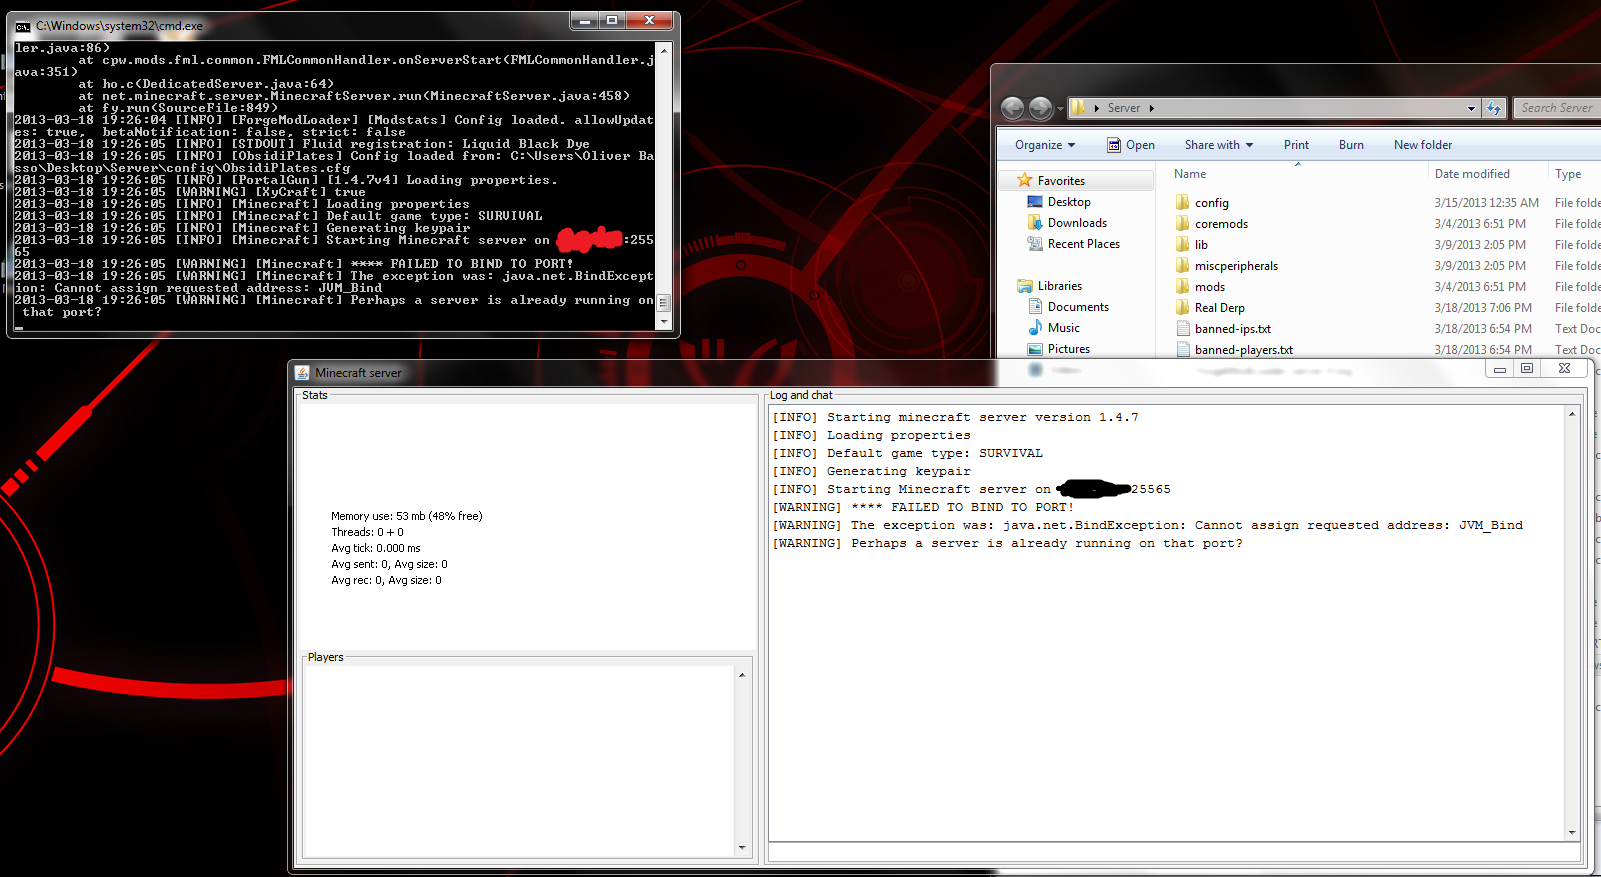The image size is (1601, 877).
Task: Click date 3/18/2013 7:06 PM of Real Derp
Action: pos(1483,308)
